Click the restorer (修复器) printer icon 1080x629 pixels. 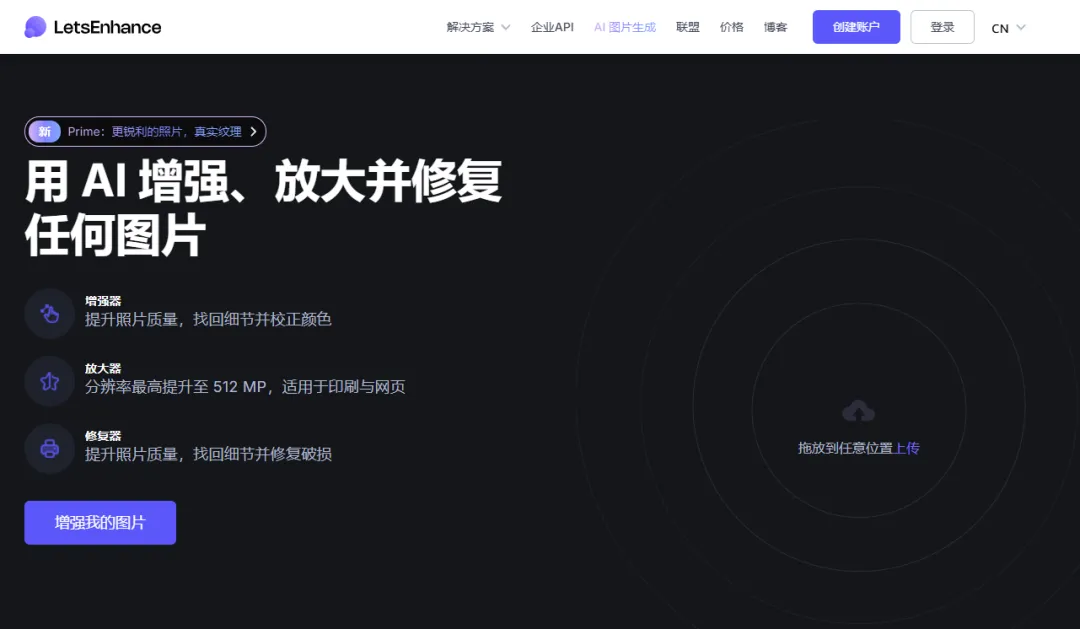[x=50, y=448]
